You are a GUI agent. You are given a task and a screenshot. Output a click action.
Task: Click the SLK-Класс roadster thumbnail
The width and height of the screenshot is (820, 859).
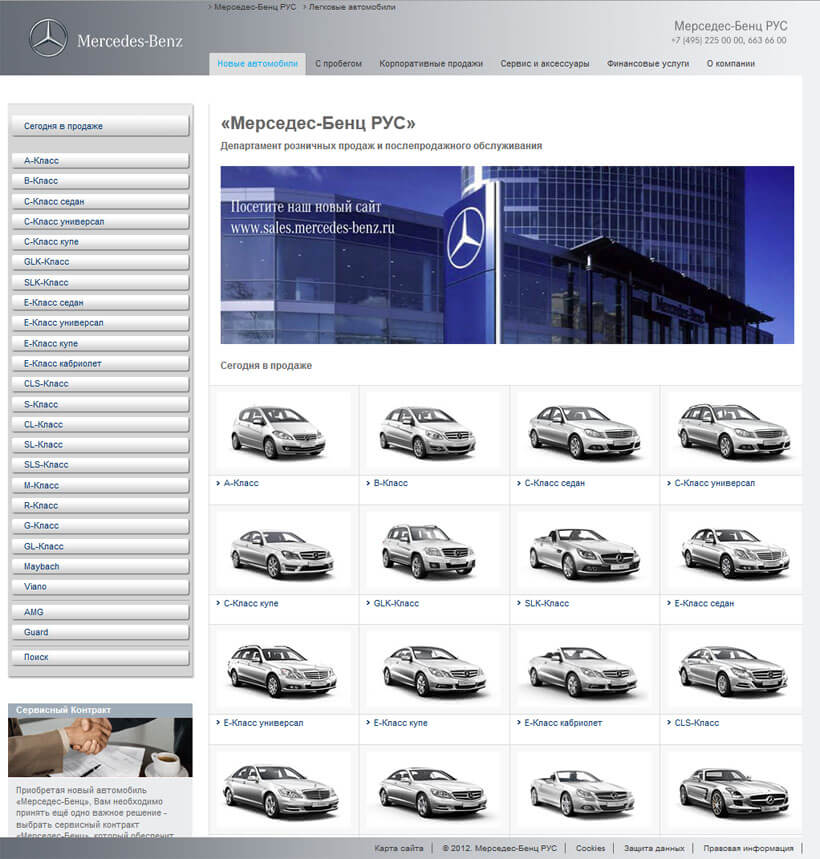coord(584,552)
